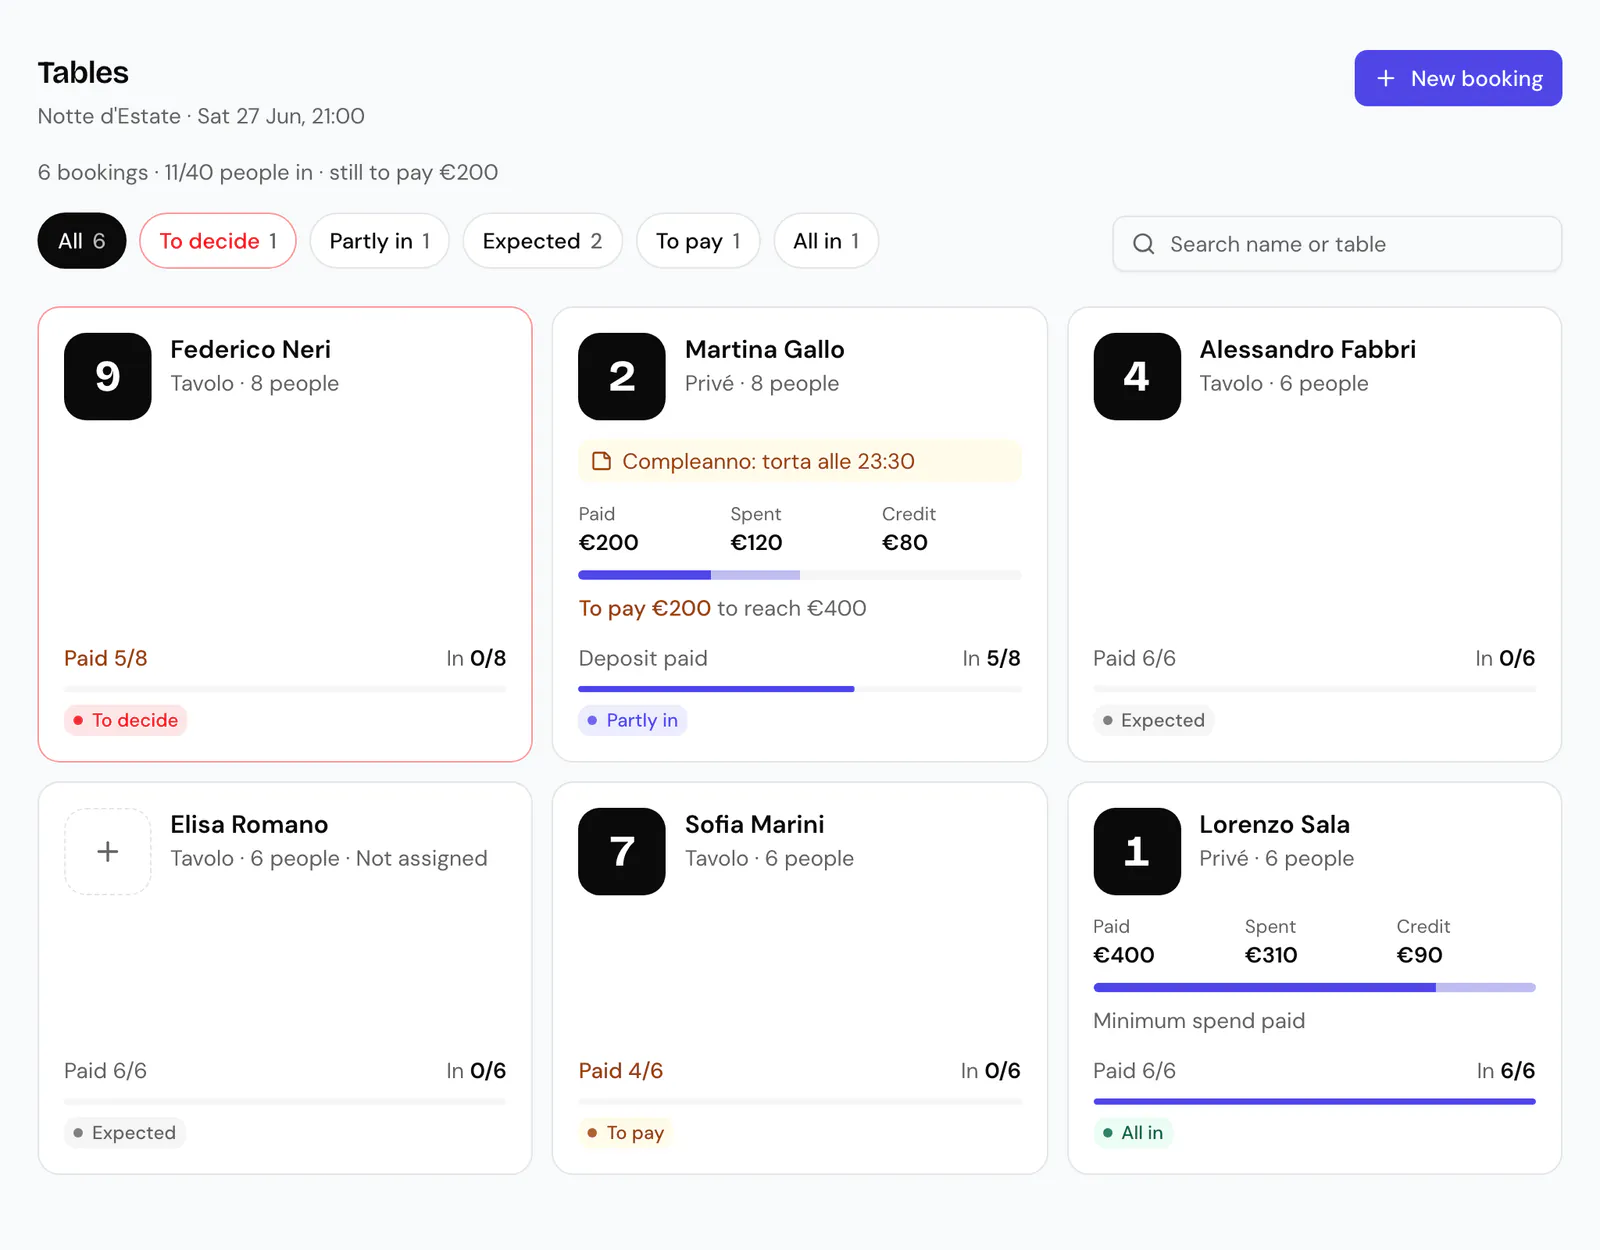Image resolution: width=1600 pixels, height=1250 pixels.
Task: Click the Compleanno: torta alle 23:30 note
Action: 800,461
